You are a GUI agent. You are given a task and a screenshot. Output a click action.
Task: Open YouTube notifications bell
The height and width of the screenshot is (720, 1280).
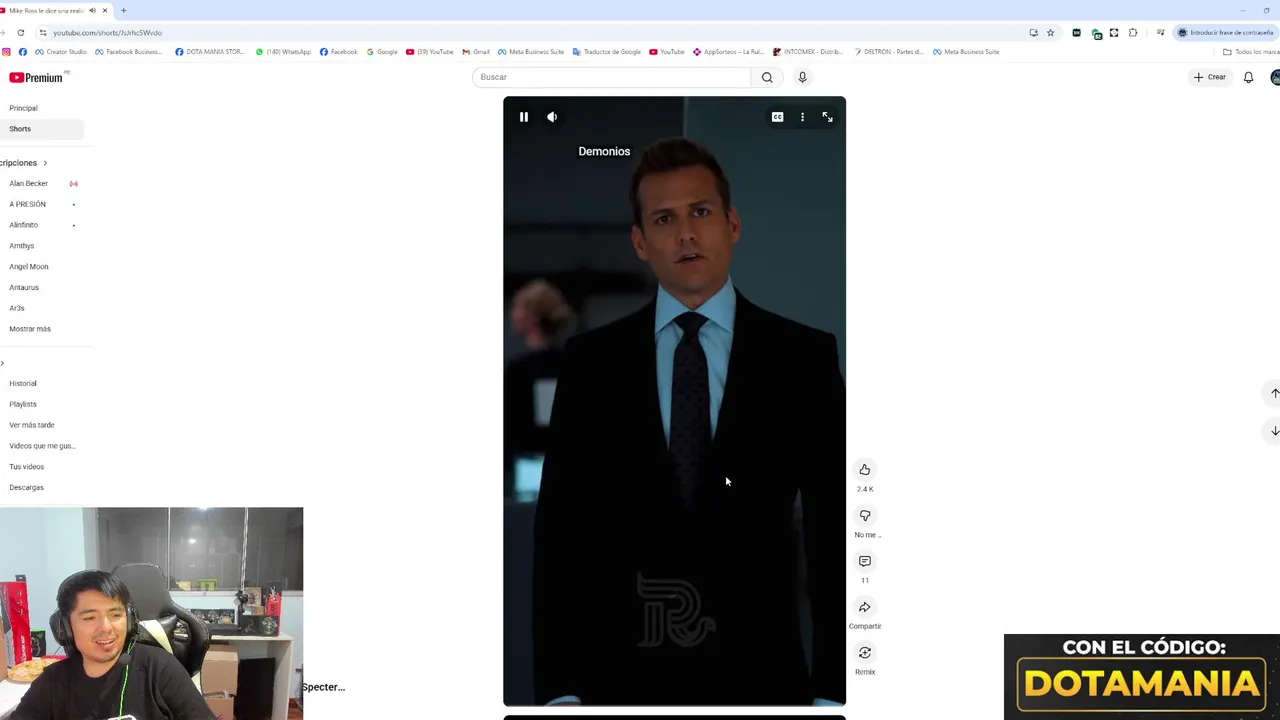pyautogui.click(x=1248, y=77)
